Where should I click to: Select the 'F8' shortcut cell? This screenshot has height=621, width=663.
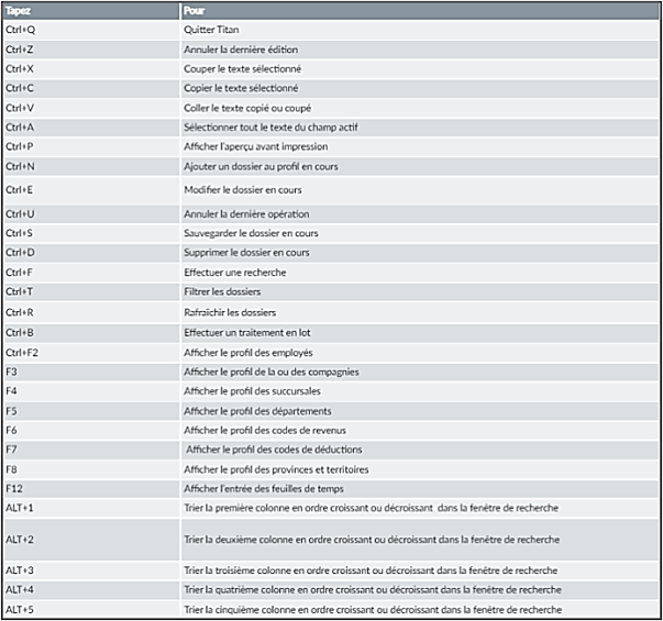click(91, 470)
